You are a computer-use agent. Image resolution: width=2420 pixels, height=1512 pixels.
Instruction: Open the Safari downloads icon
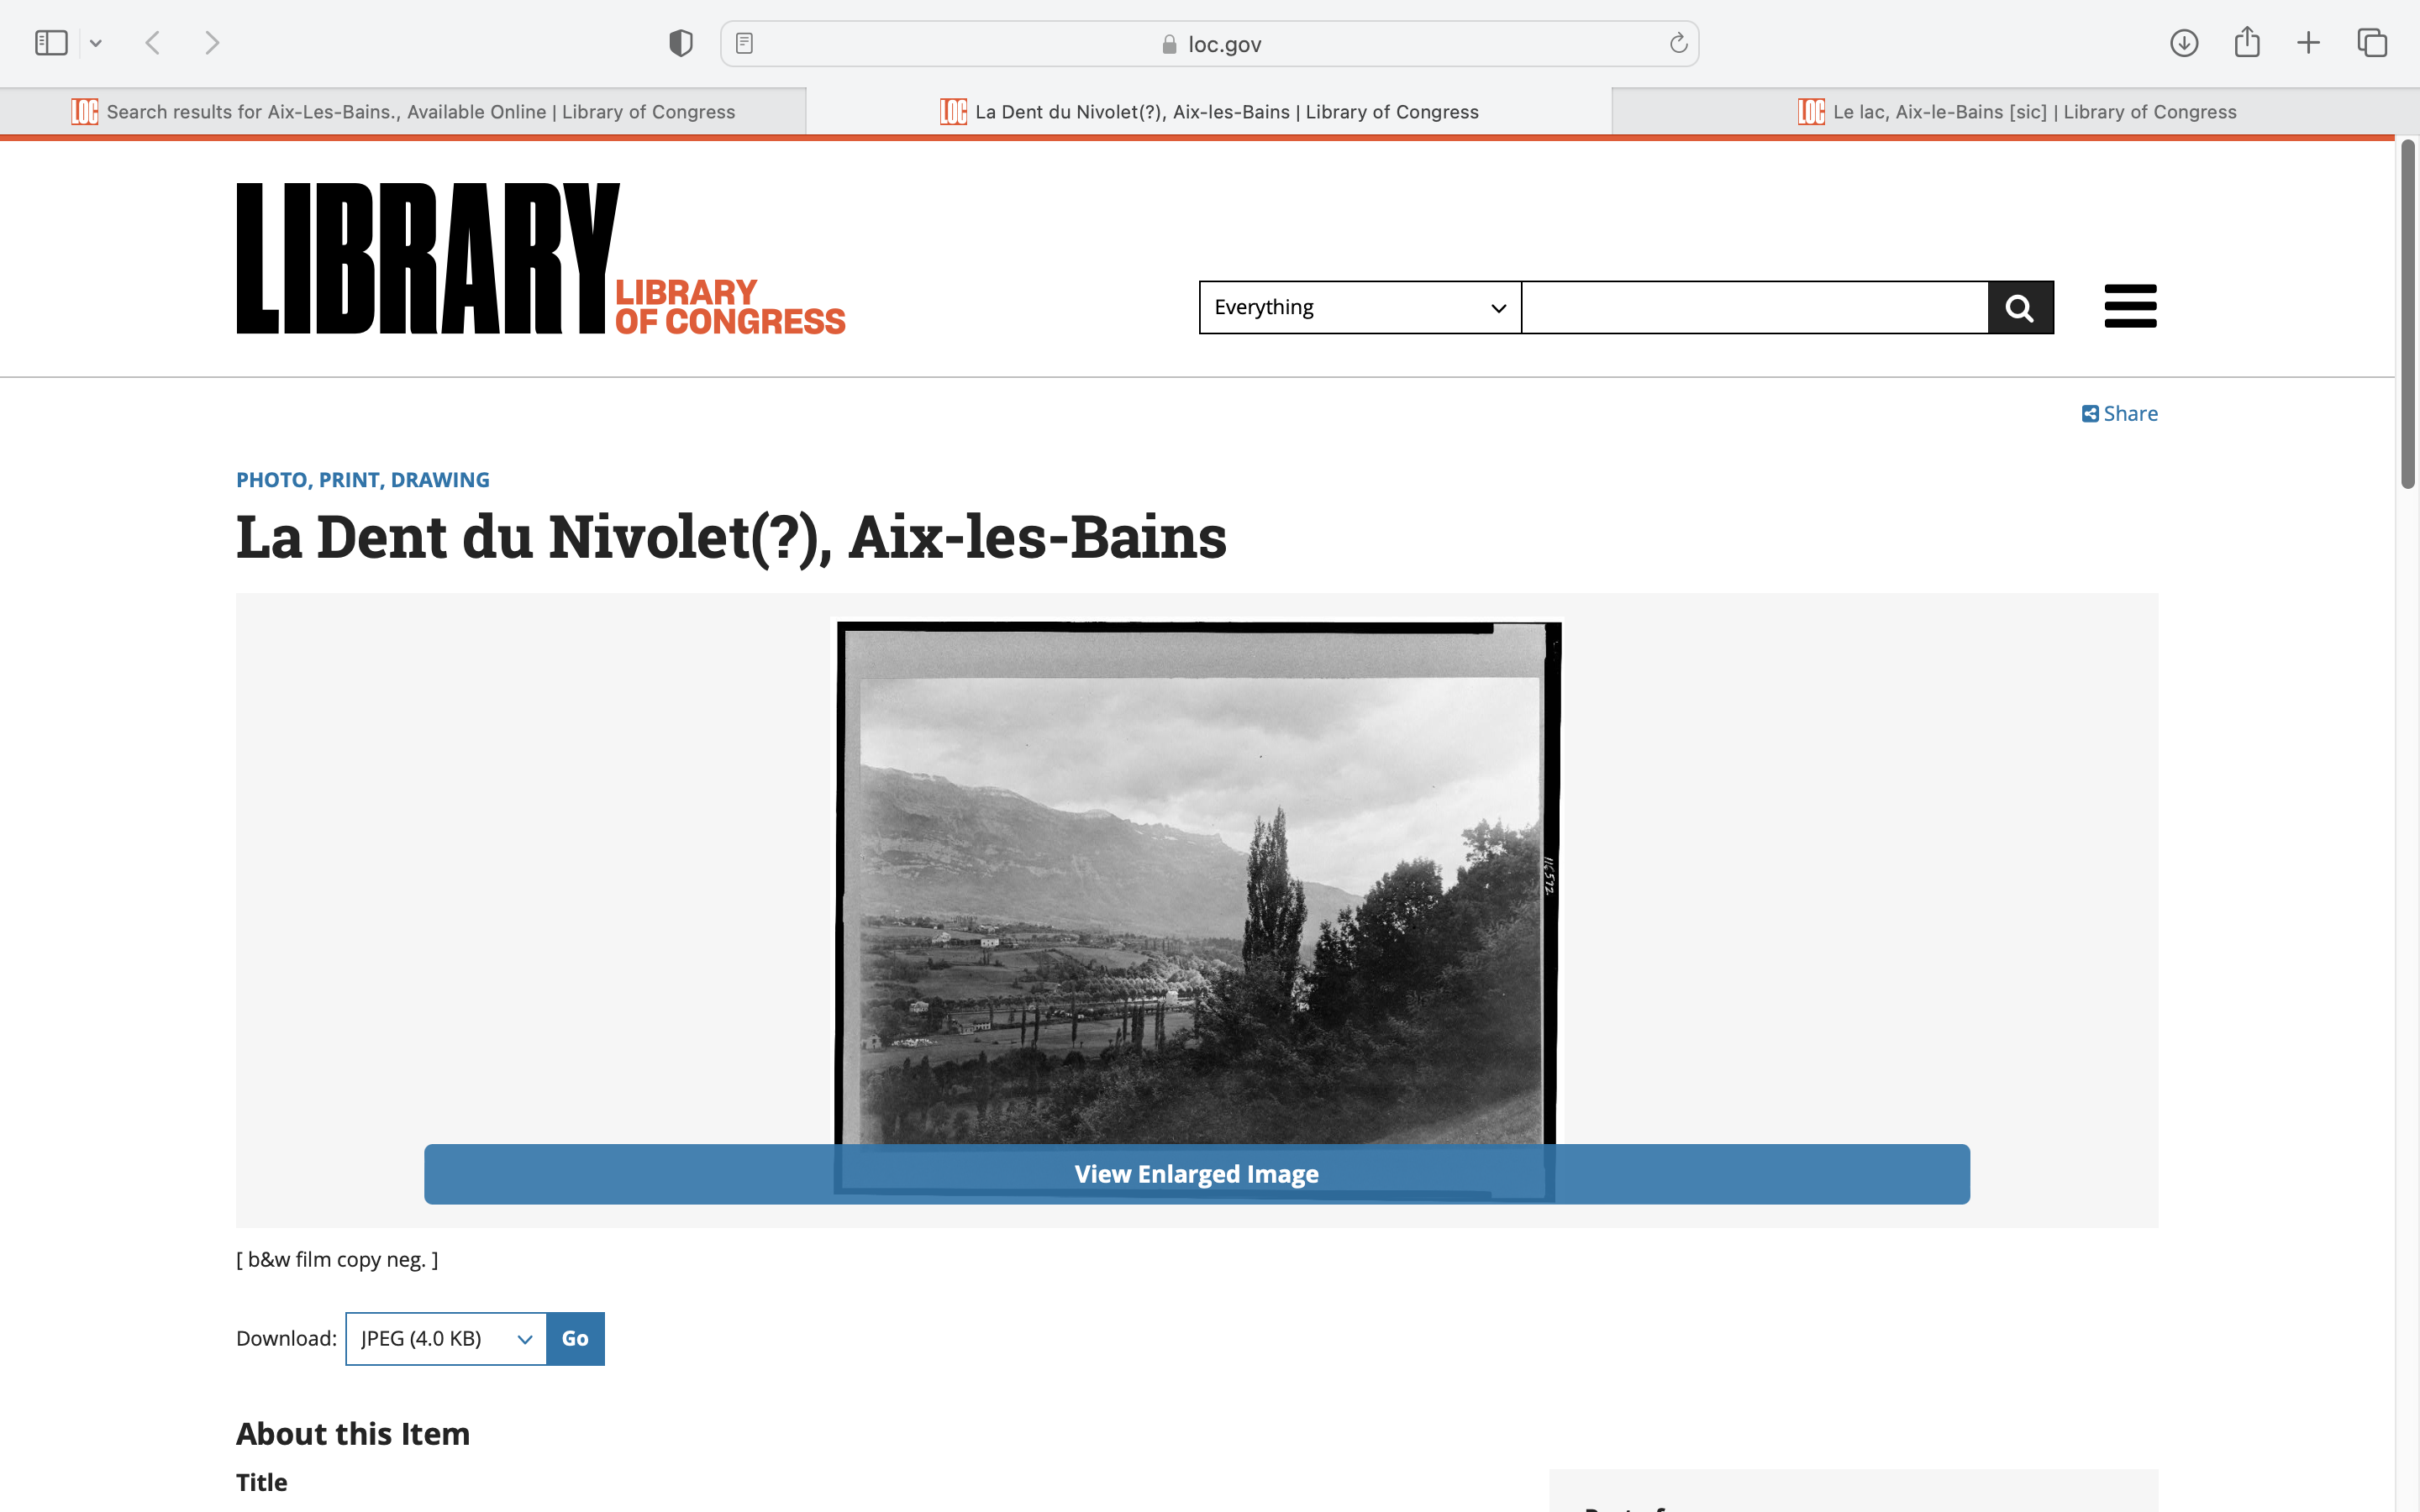(x=2184, y=43)
